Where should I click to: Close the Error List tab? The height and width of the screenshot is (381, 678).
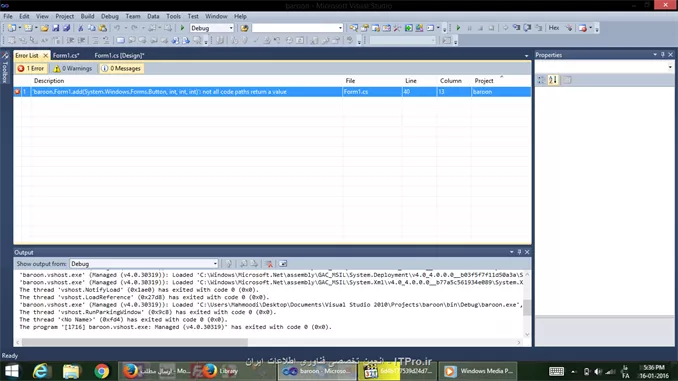45,55
